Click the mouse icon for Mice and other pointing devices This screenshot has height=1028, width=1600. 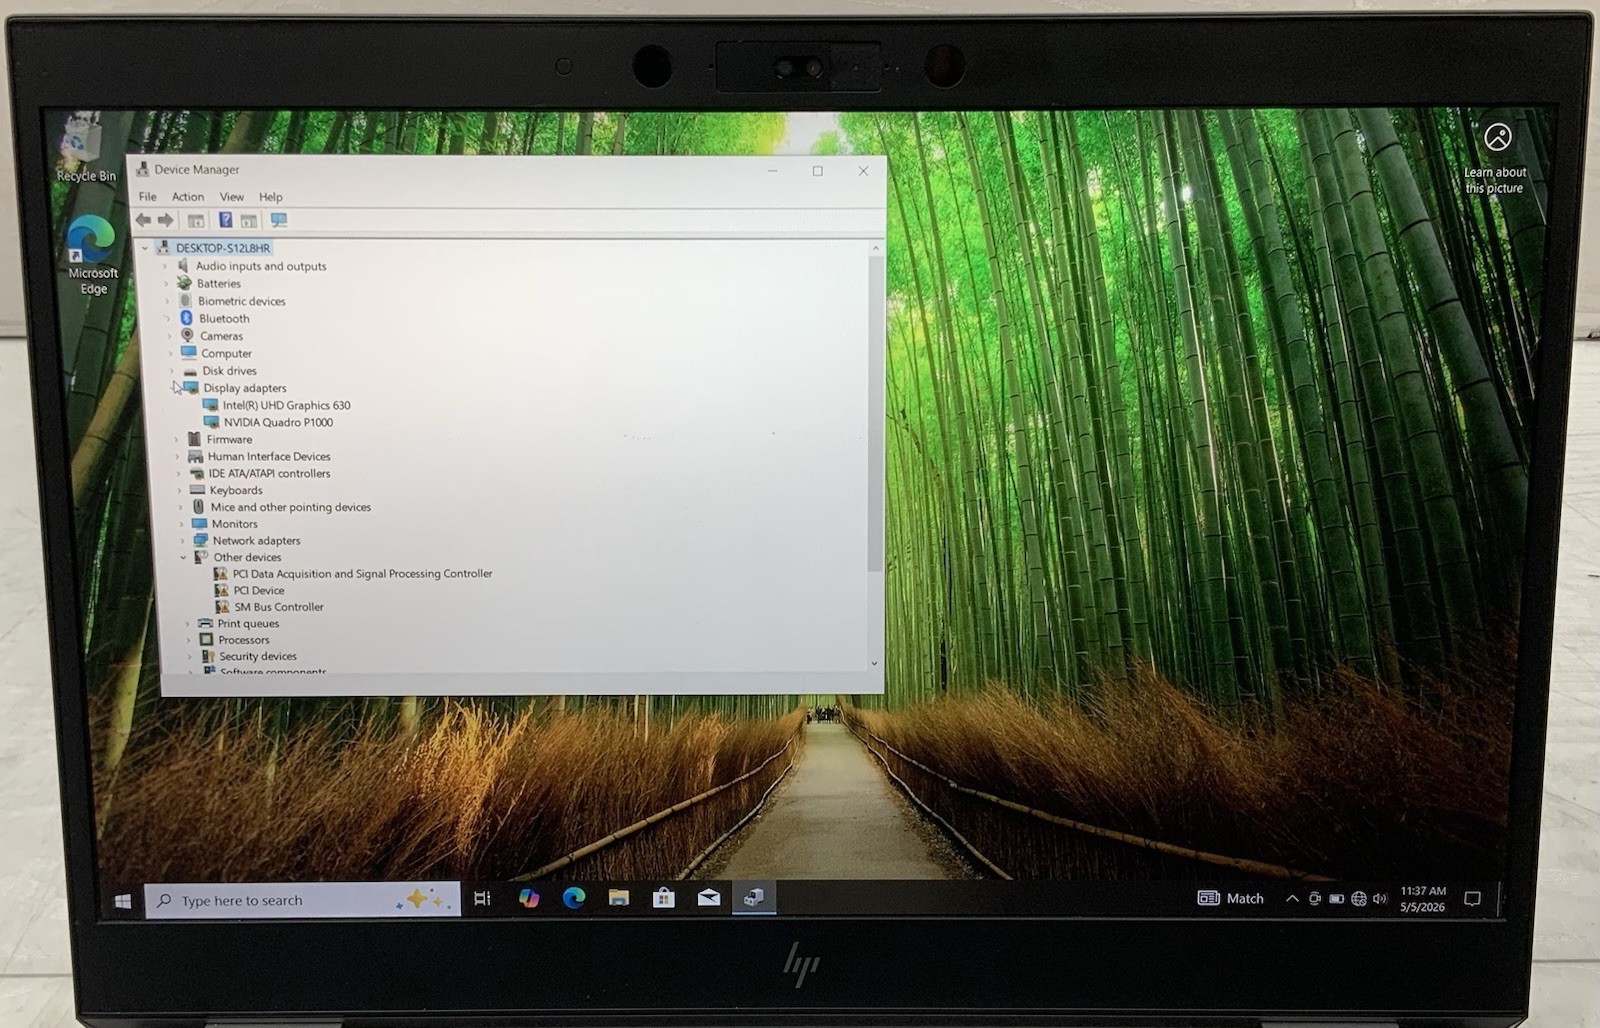198,507
